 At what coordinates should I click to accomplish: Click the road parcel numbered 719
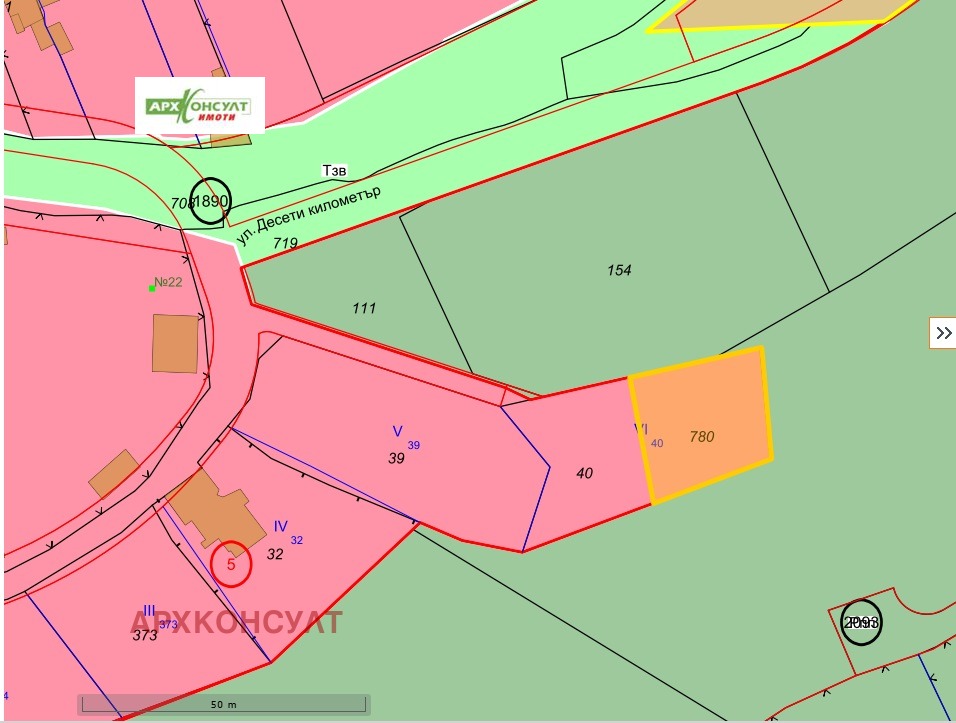pos(285,243)
